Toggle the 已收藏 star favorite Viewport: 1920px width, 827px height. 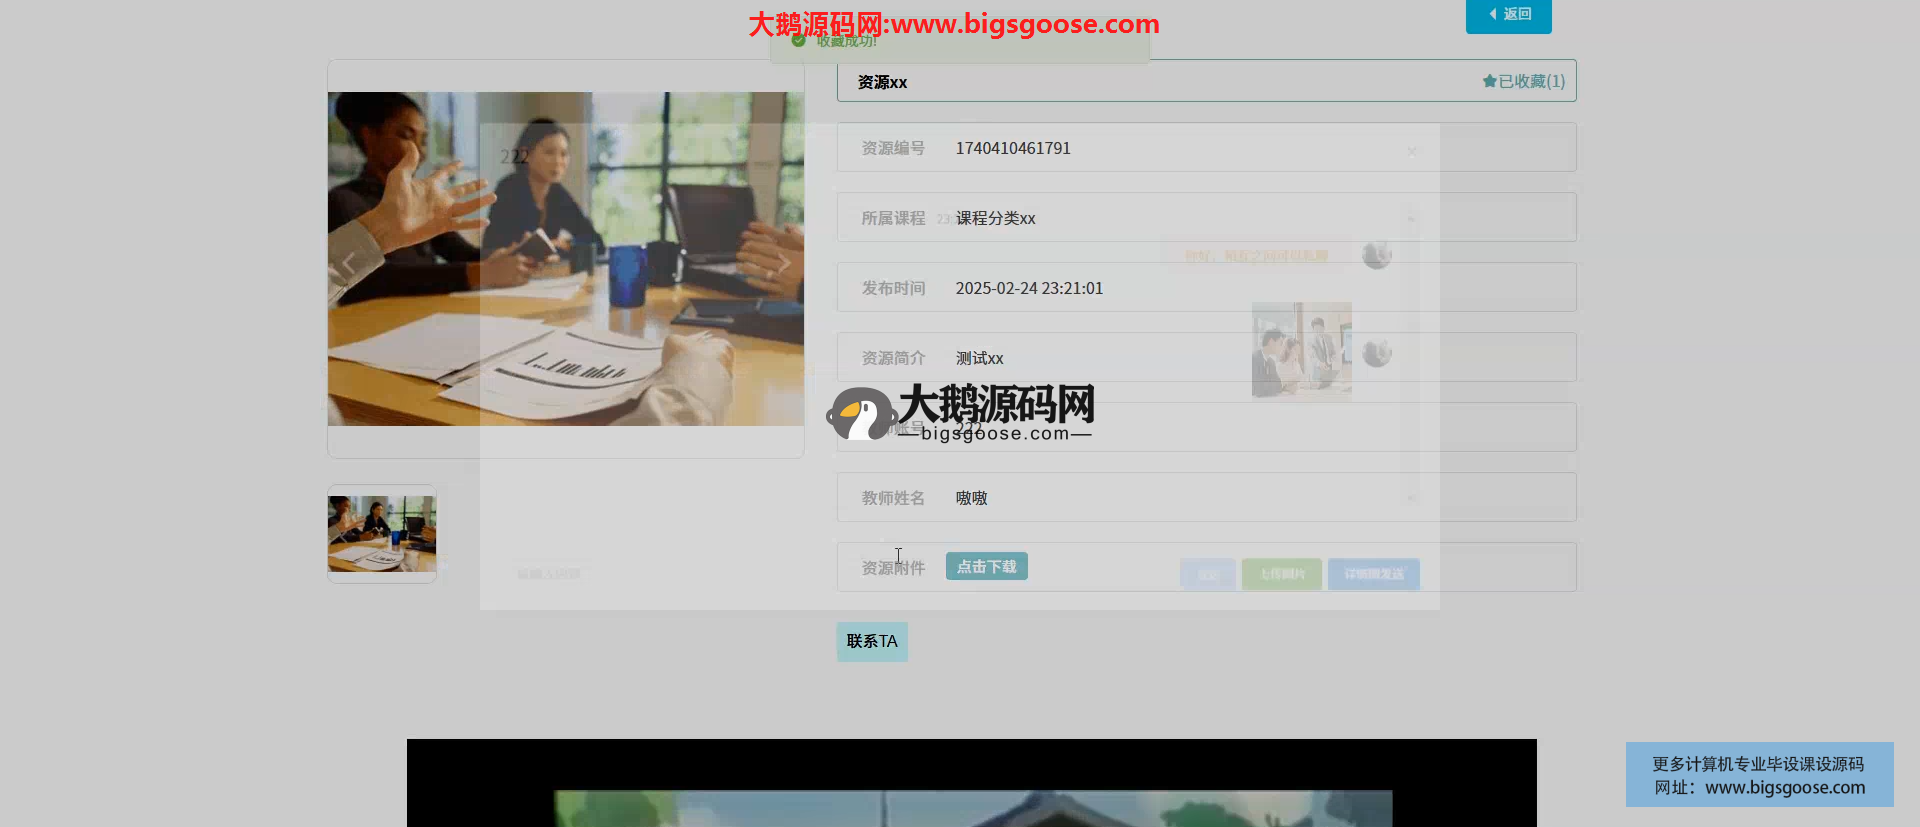pyautogui.click(x=1523, y=81)
